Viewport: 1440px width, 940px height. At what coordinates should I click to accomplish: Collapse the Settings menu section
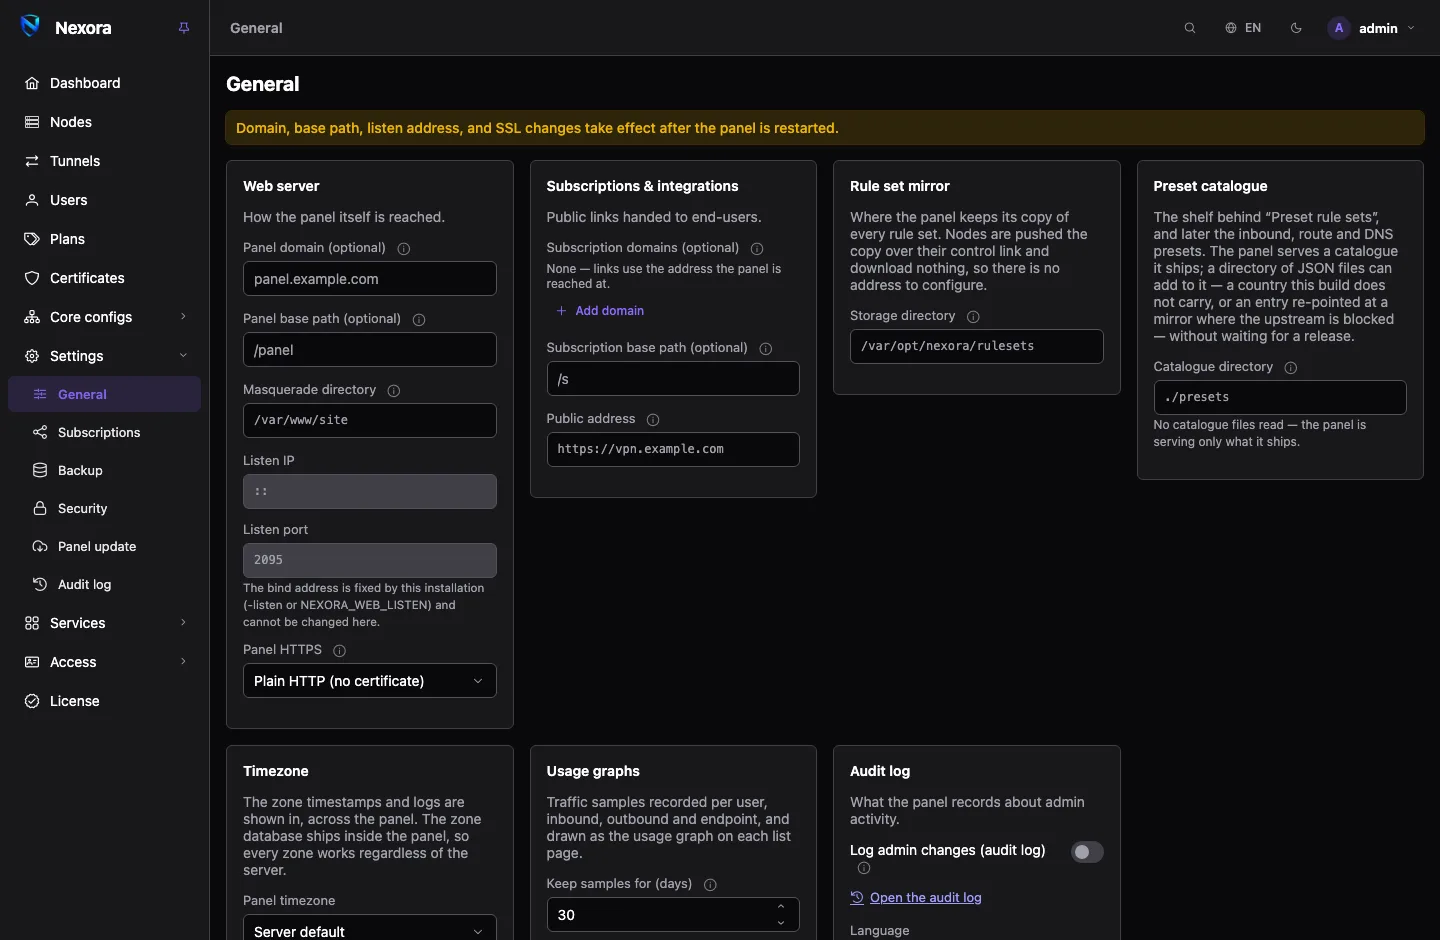coord(105,356)
